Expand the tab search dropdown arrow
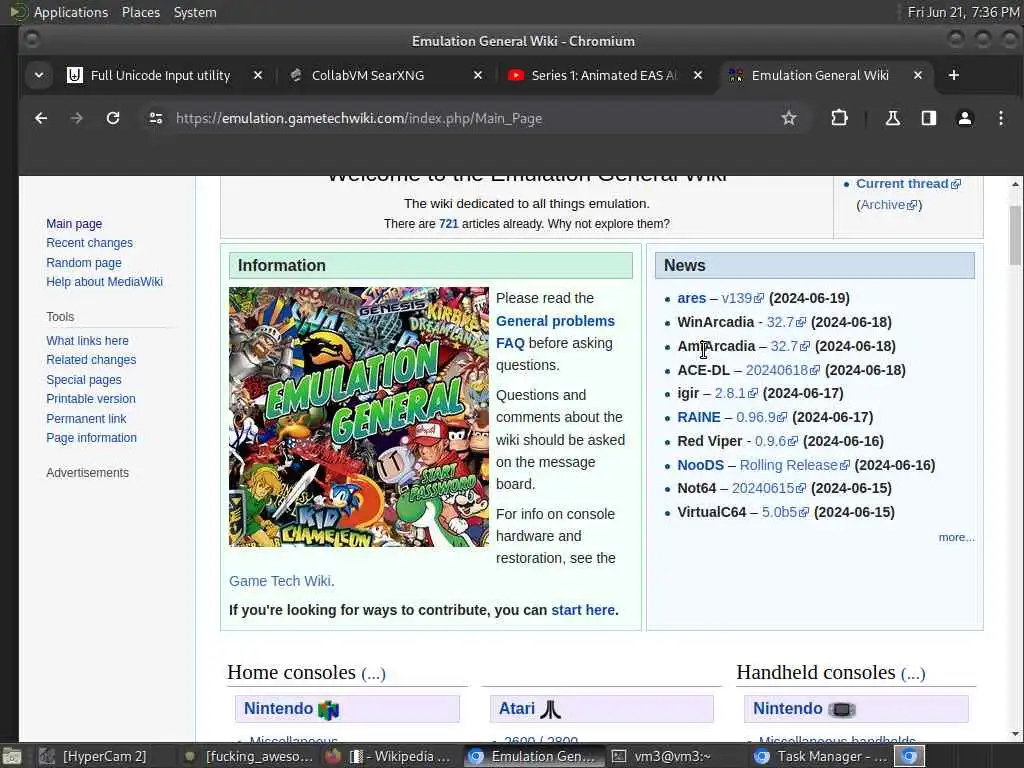Screen dimensions: 1024x768 [39, 75]
